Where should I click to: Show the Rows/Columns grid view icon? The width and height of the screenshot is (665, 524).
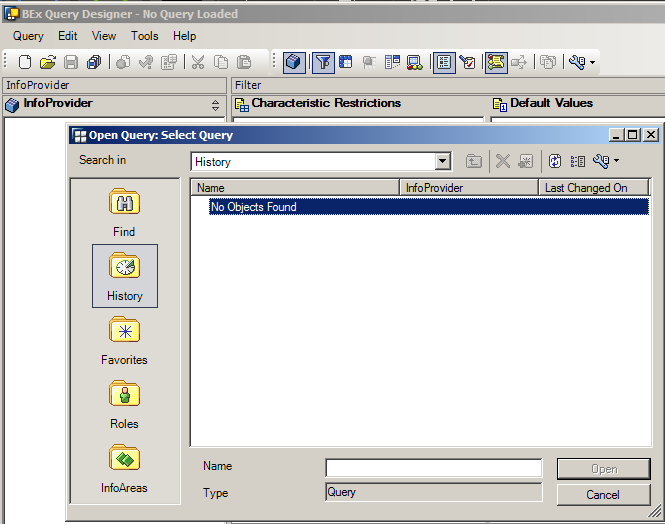(x=346, y=62)
